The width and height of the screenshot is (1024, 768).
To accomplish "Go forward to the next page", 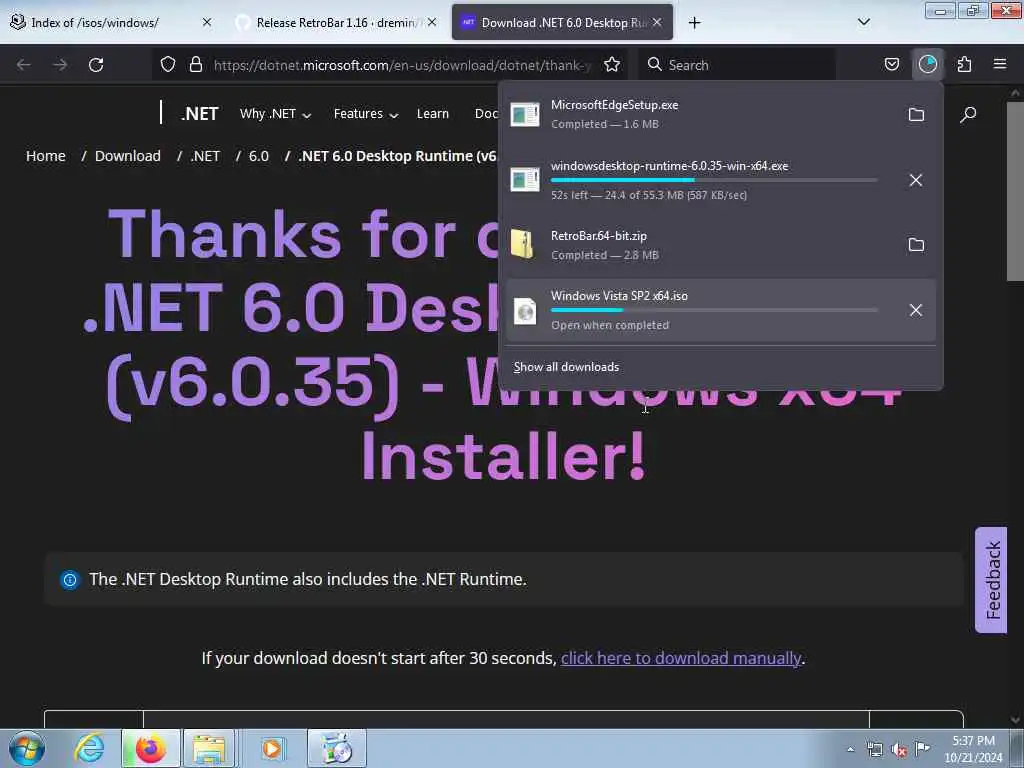I will click(60, 65).
